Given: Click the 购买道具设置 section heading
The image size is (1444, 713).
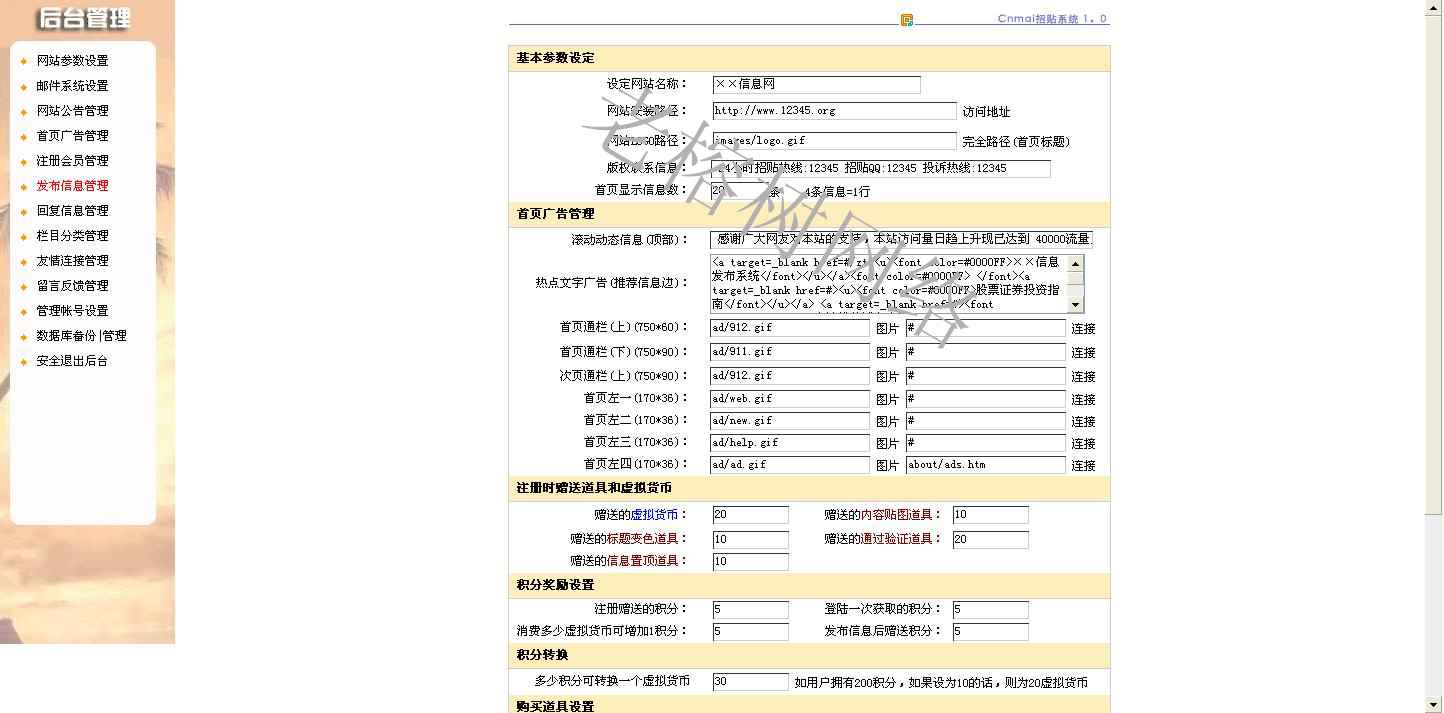Looking at the screenshot, I should click(555, 706).
